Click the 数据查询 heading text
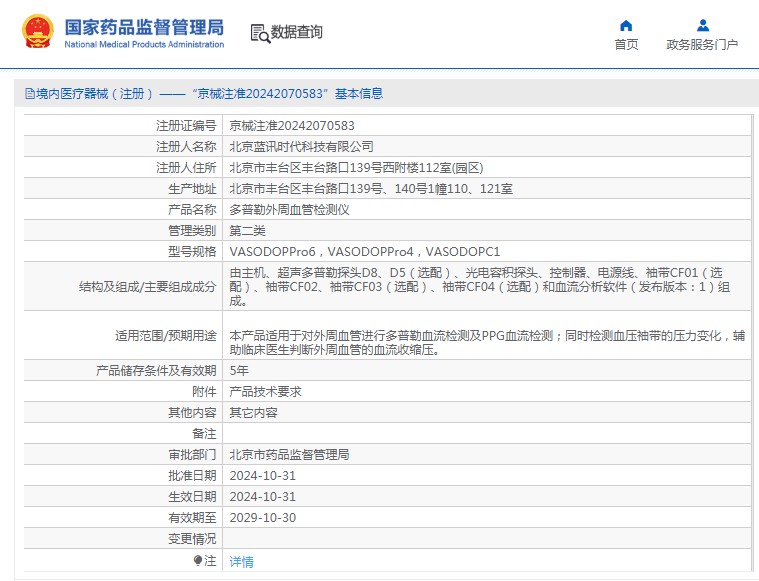The height and width of the screenshot is (581, 759). point(297,32)
